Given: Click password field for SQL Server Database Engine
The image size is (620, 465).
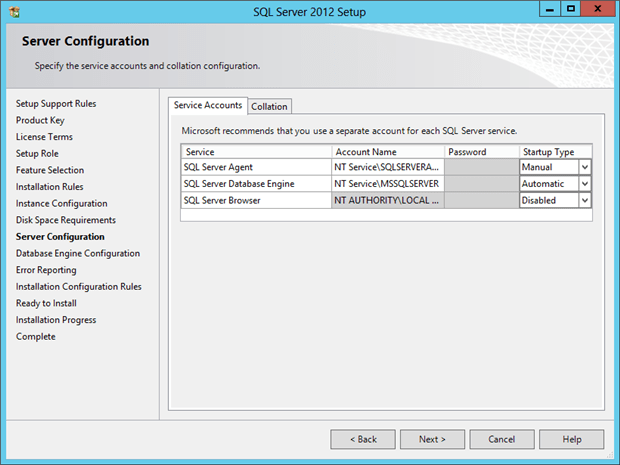Looking at the screenshot, I should click(x=482, y=184).
